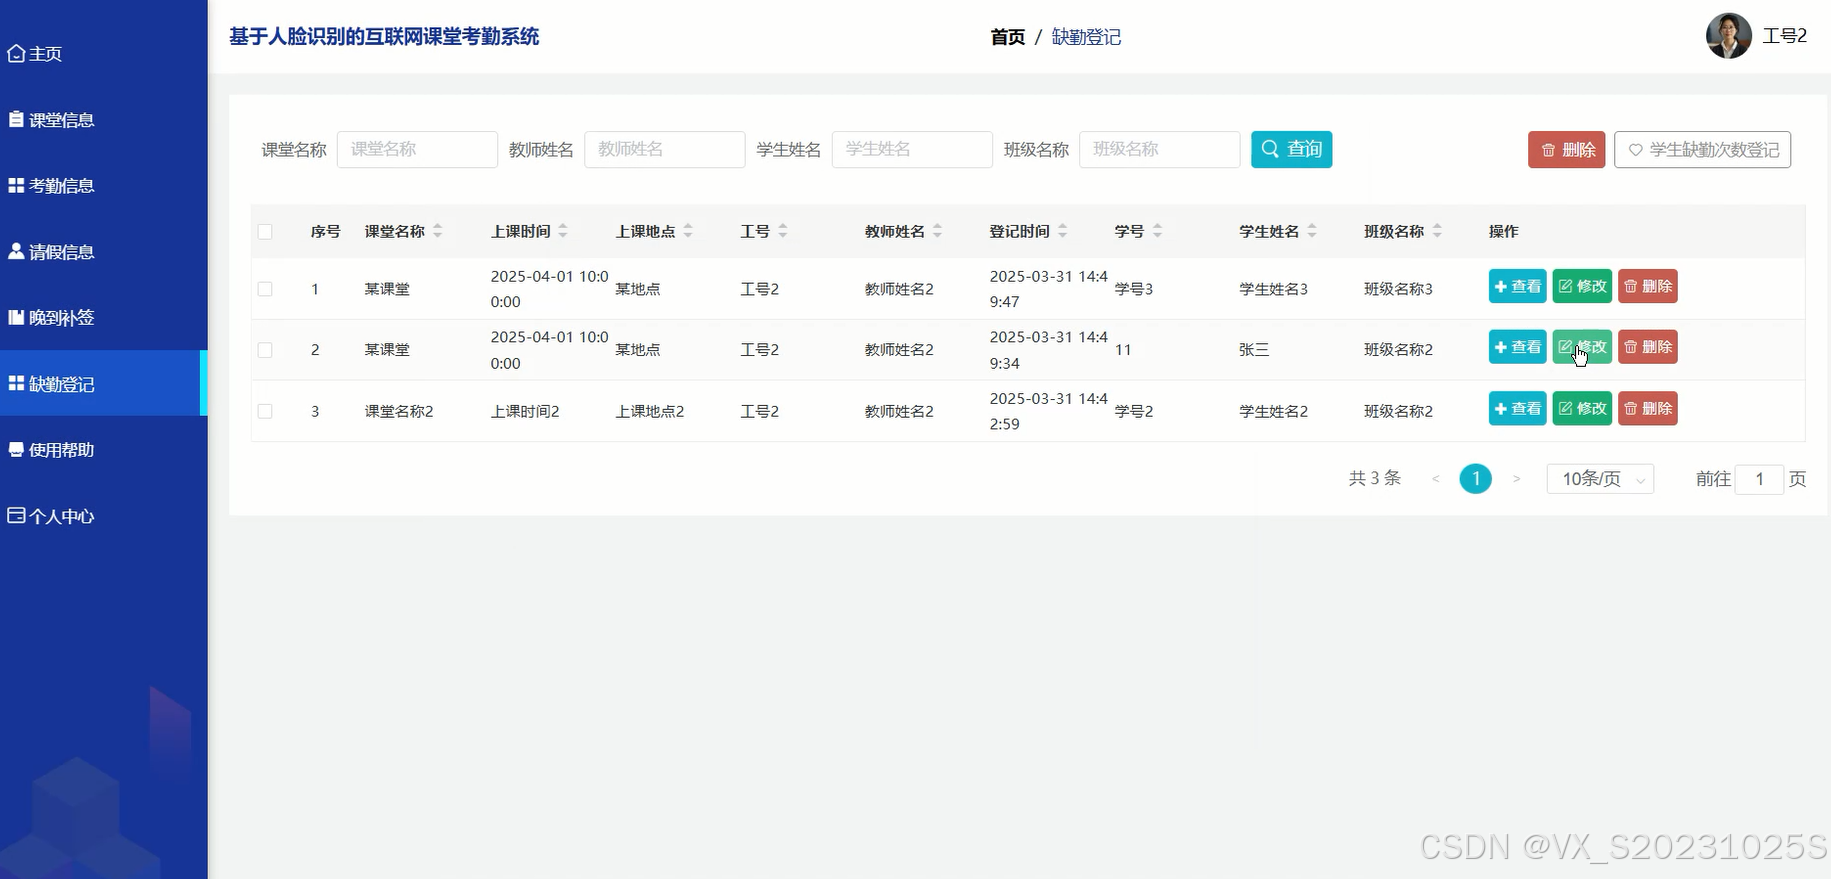Open 课堂信息 in the sidebar
Viewport: 1831px width, 879px height.
pos(51,120)
